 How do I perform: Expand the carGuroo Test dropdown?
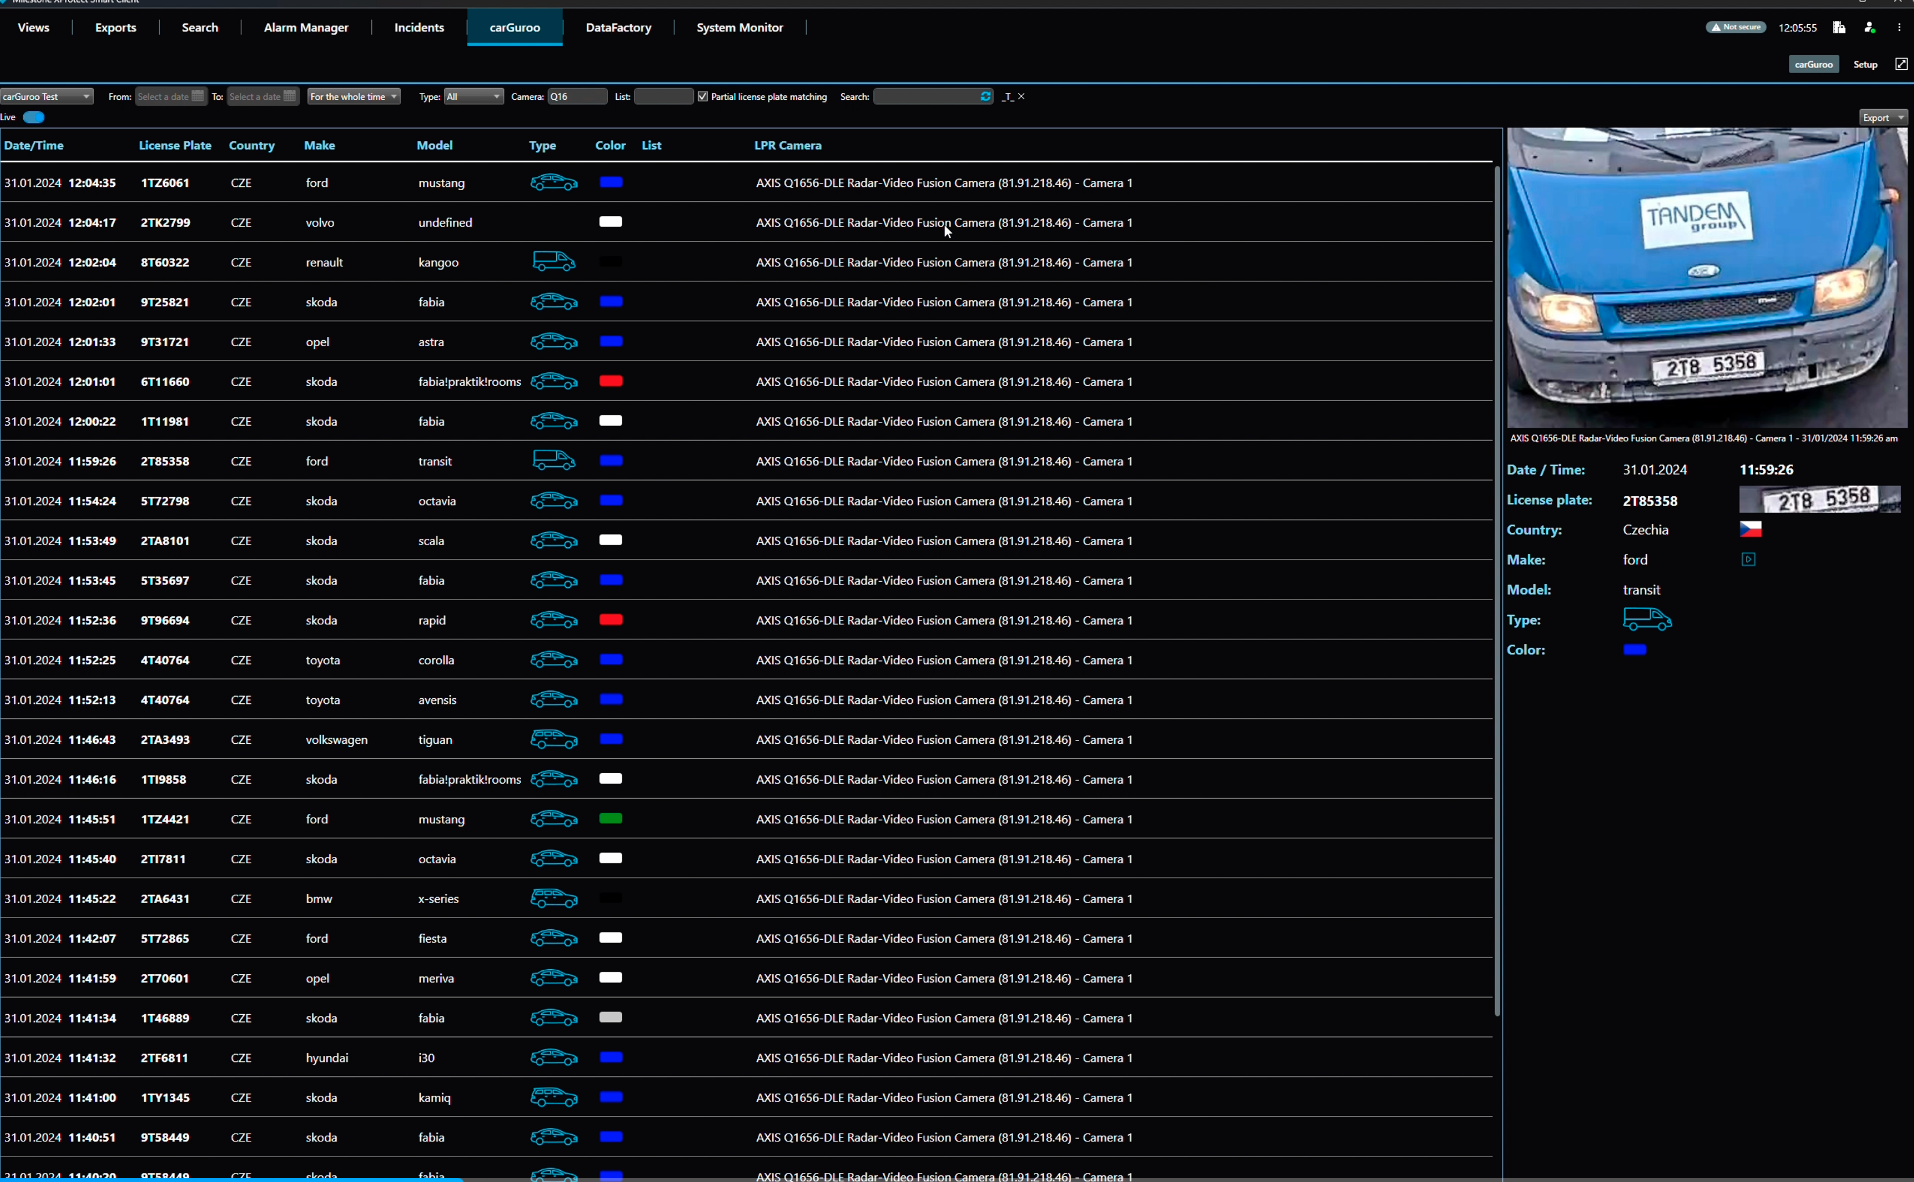[x=46, y=96]
